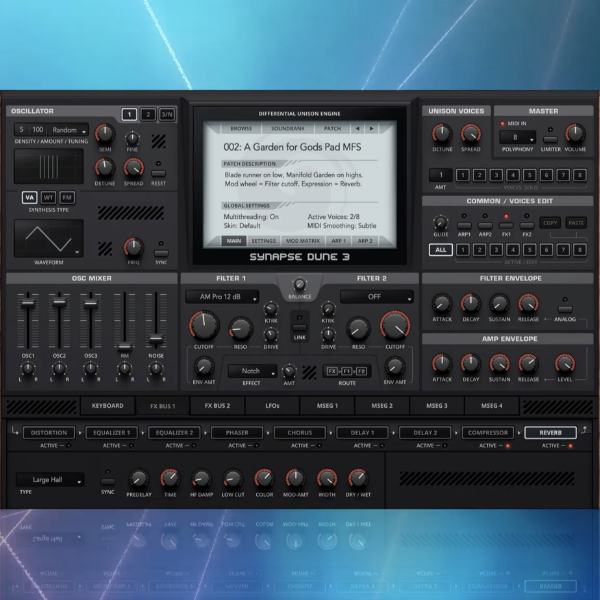Click the Filter 1 Env Amt knob
Screen dimensions: 600x600
click(x=204, y=367)
